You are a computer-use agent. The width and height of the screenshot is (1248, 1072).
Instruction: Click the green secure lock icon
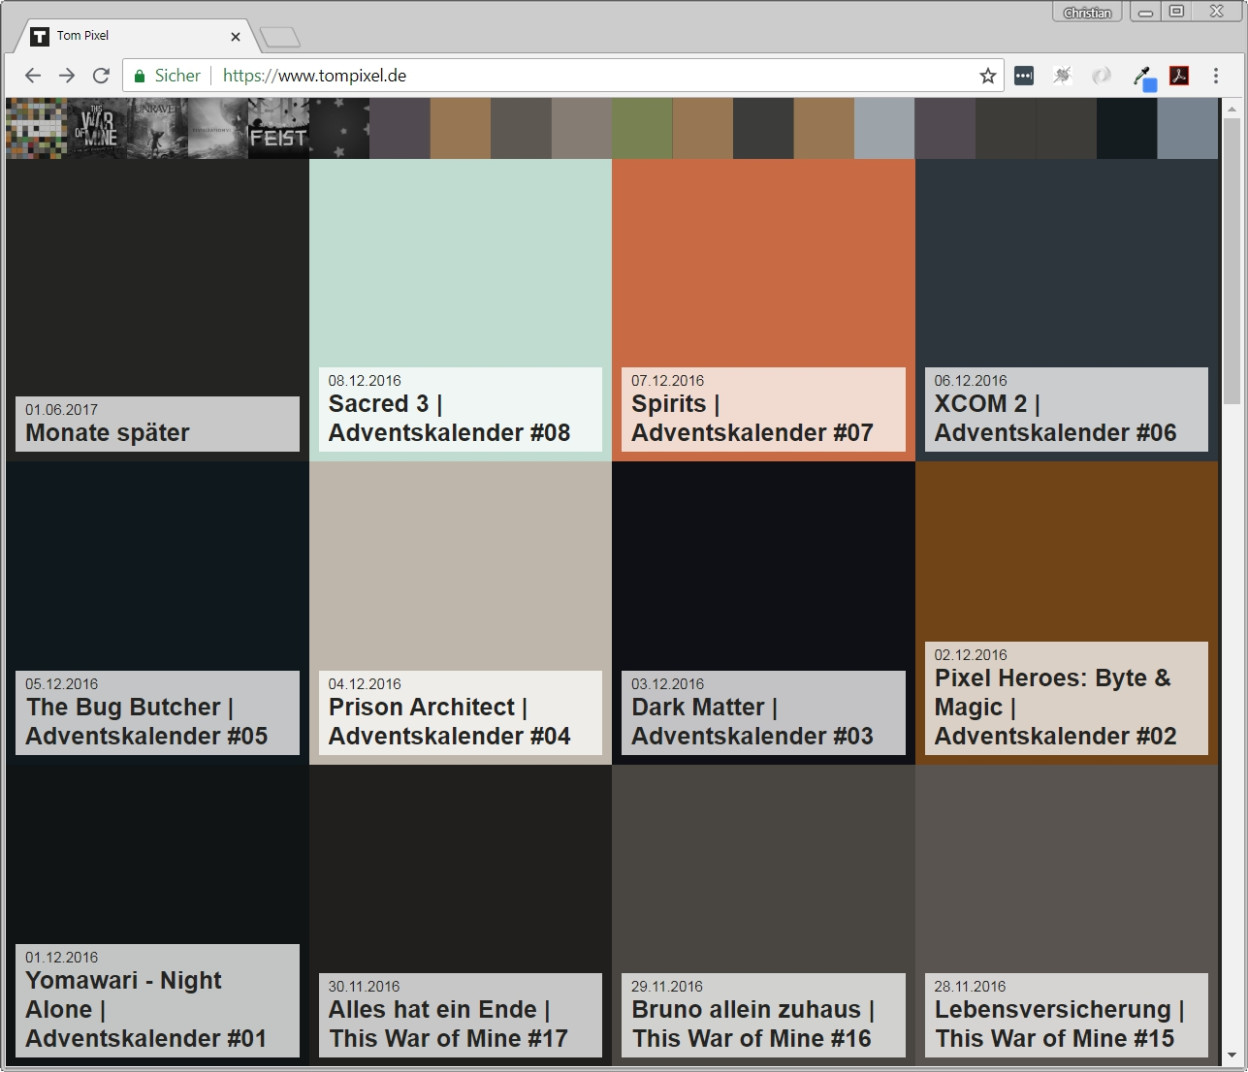point(139,76)
